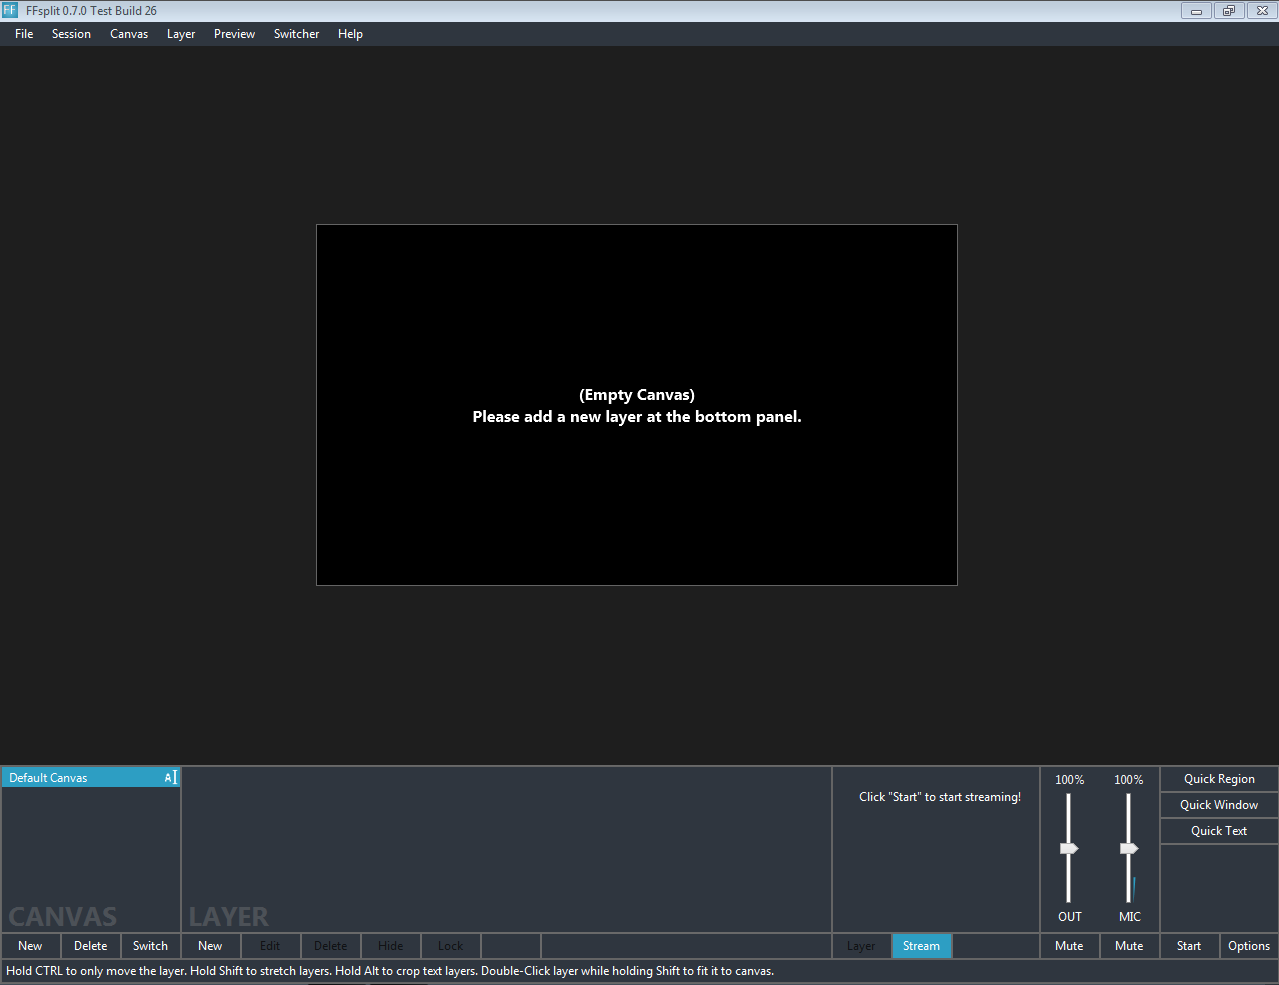Click the 'Click "Start" to start streaming!' text

click(x=940, y=797)
